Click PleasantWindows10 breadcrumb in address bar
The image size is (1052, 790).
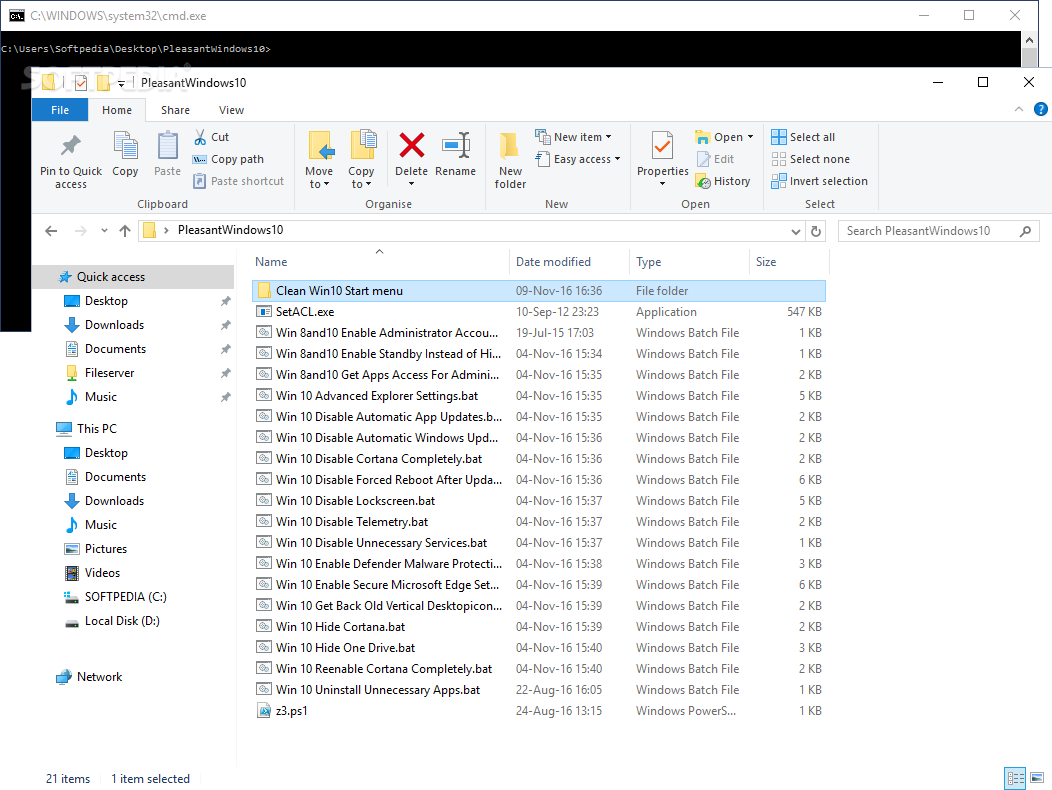pyautogui.click(x=230, y=230)
